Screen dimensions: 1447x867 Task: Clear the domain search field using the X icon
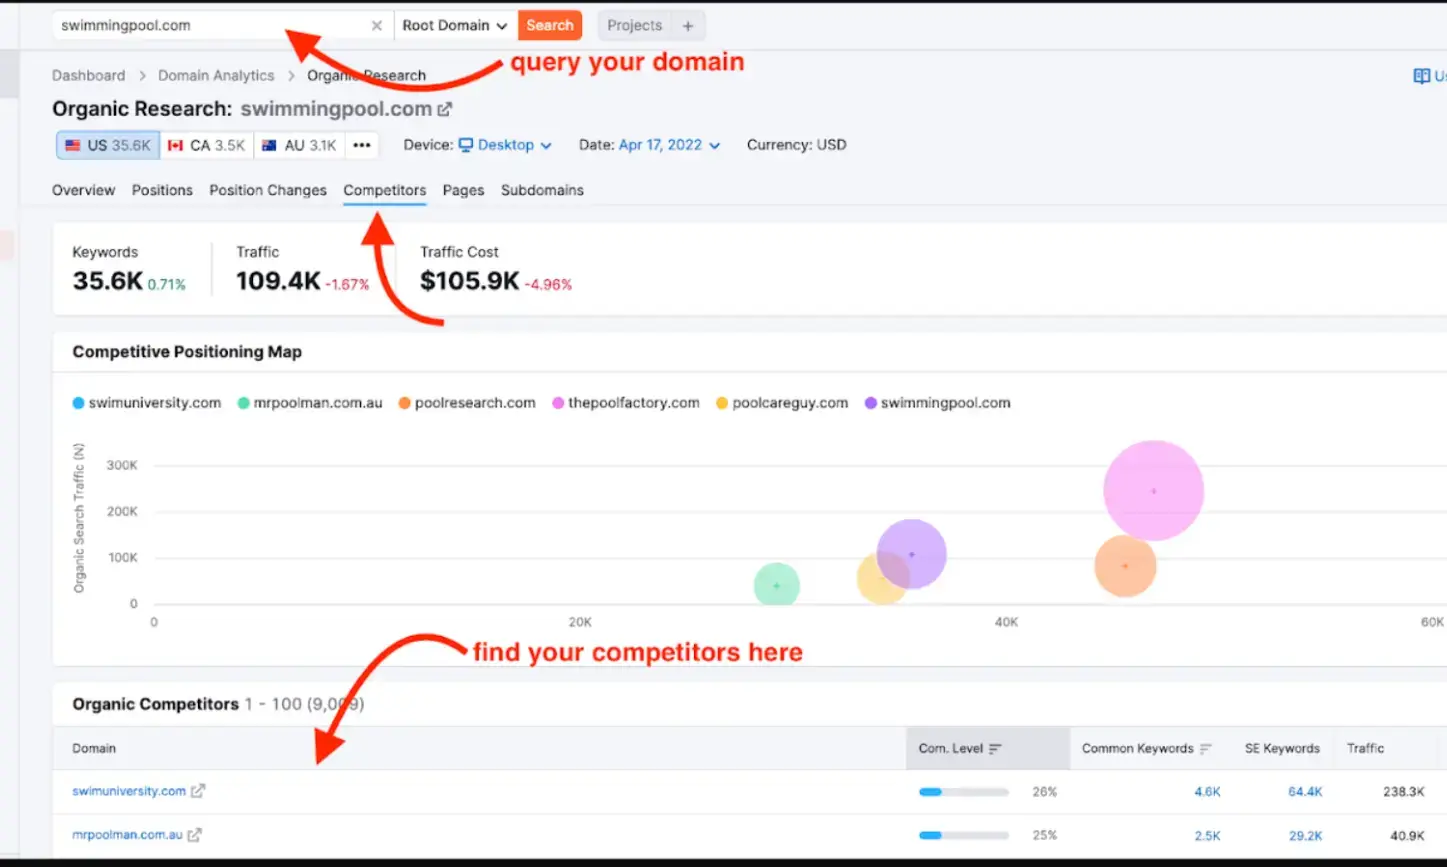(376, 25)
